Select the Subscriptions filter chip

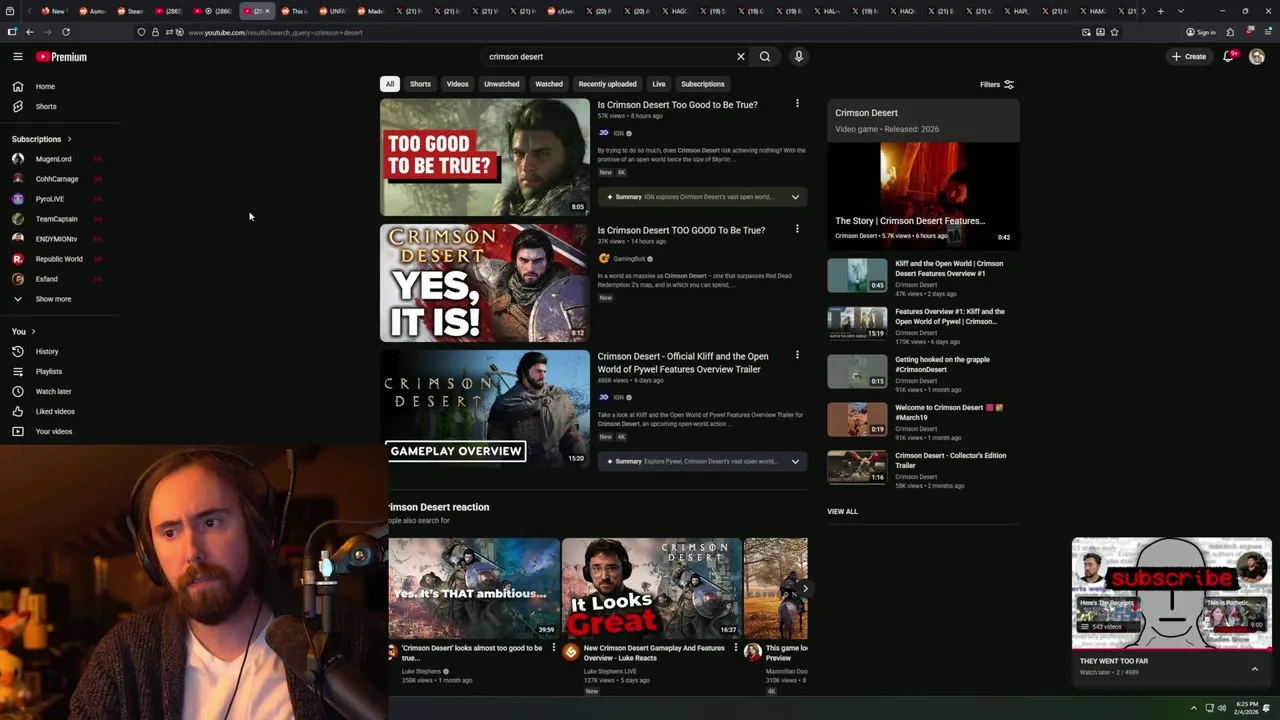coord(703,84)
